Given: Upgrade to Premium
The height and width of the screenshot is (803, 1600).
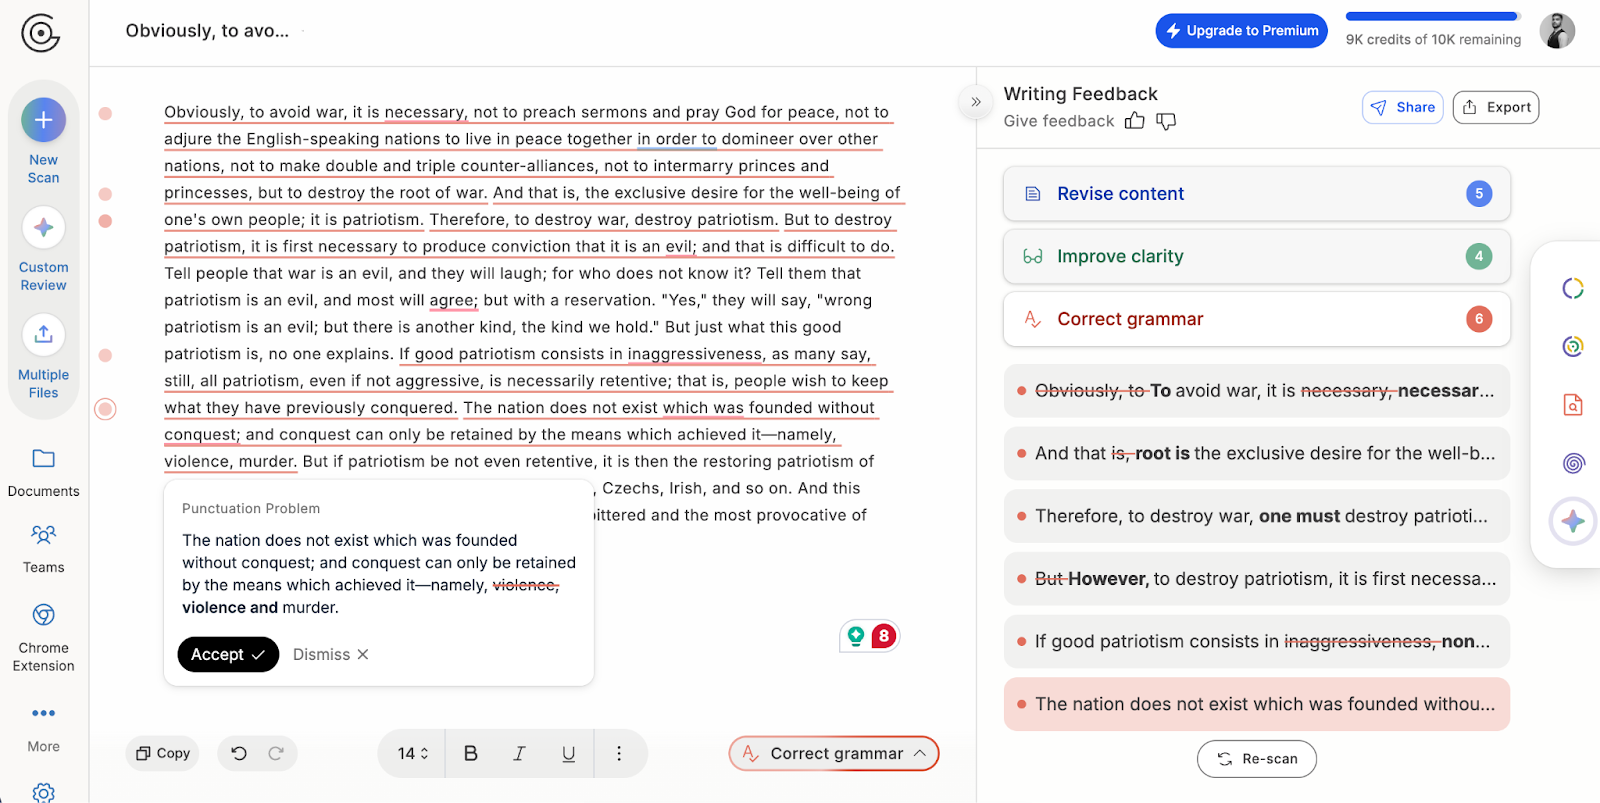Looking at the screenshot, I should pyautogui.click(x=1242, y=31).
